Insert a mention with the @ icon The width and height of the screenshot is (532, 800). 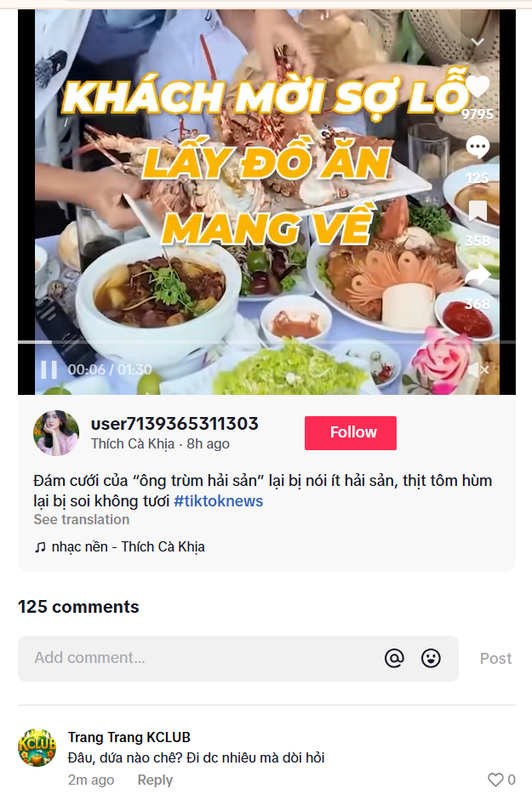point(394,658)
